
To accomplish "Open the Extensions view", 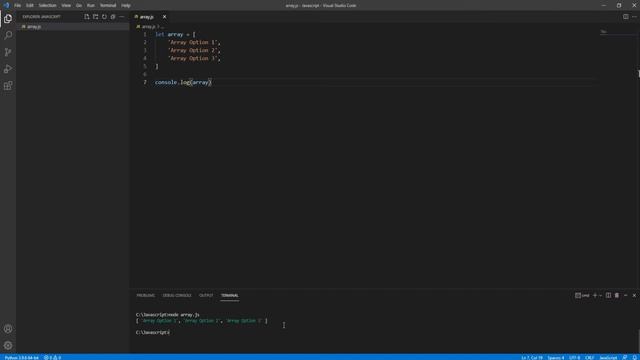I will click(8, 86).
